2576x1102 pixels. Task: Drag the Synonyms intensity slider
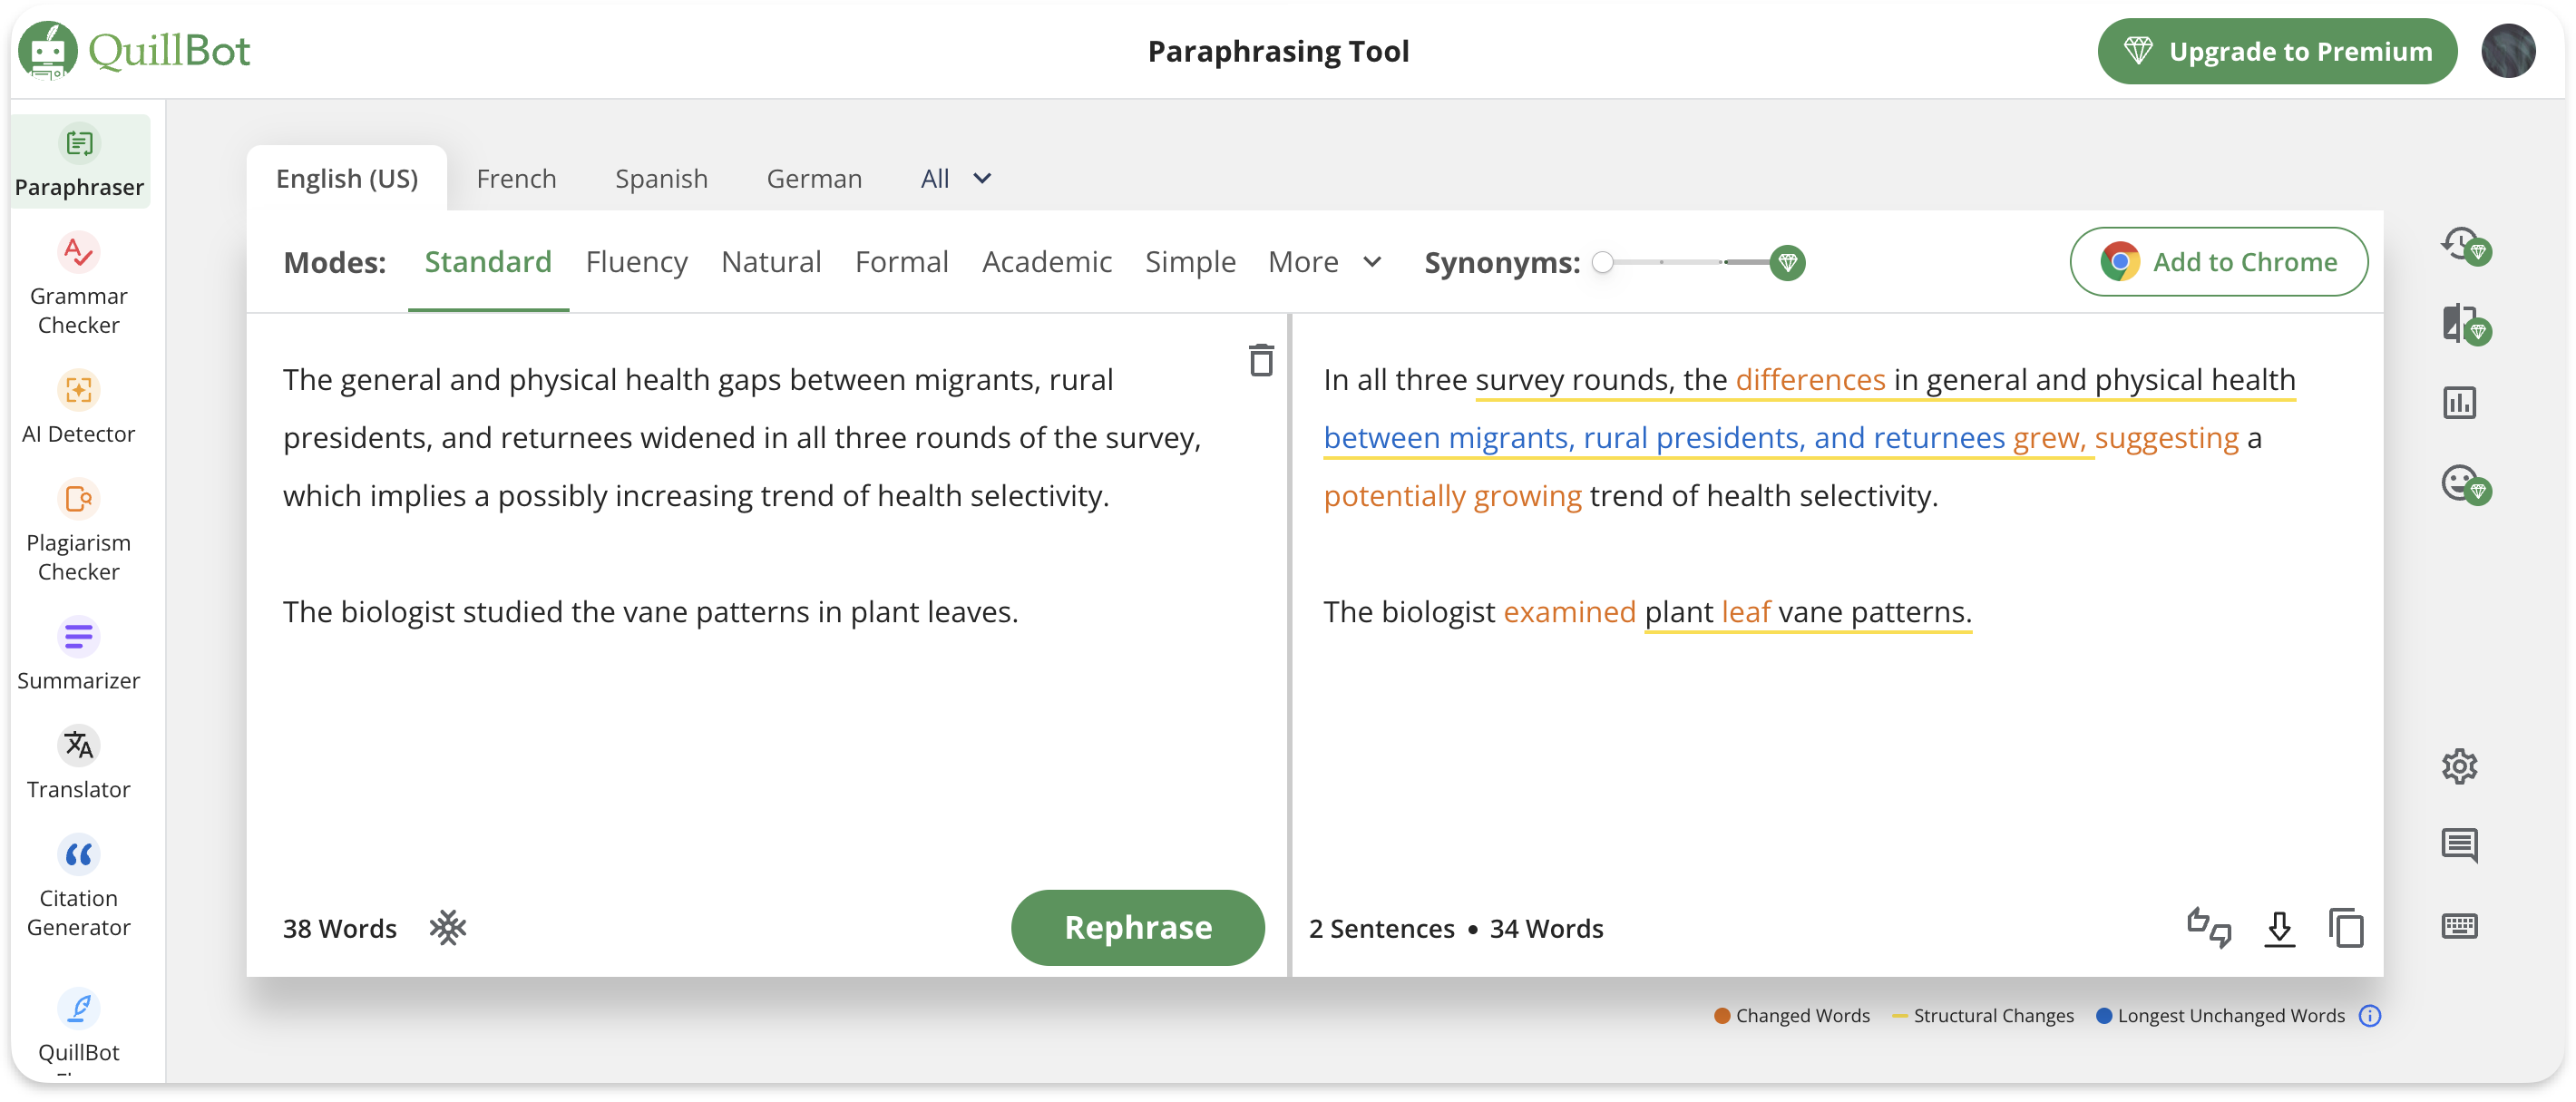click(x=1600, y=261)
